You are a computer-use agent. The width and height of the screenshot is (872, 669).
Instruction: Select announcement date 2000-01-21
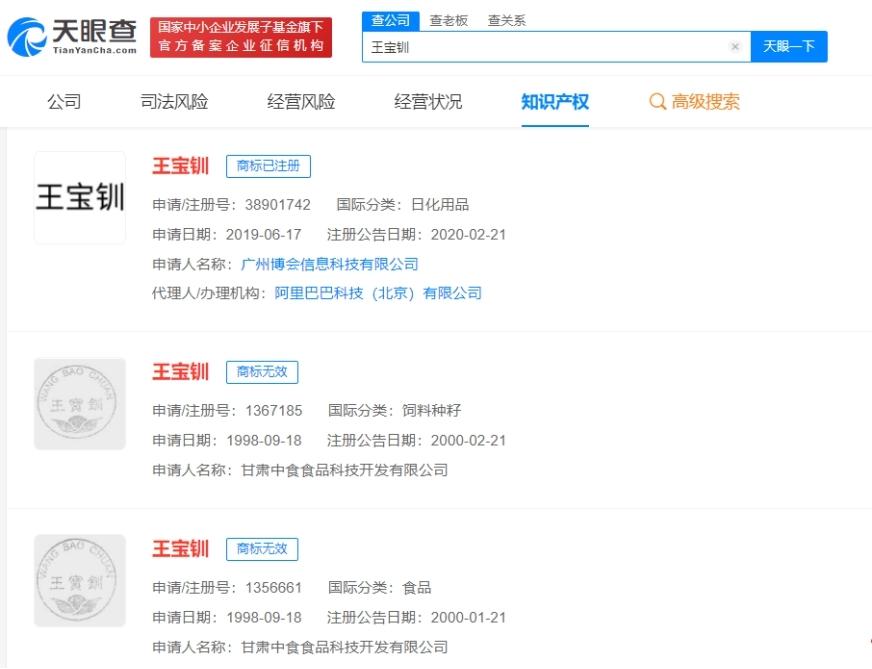(x=468, y=618)
